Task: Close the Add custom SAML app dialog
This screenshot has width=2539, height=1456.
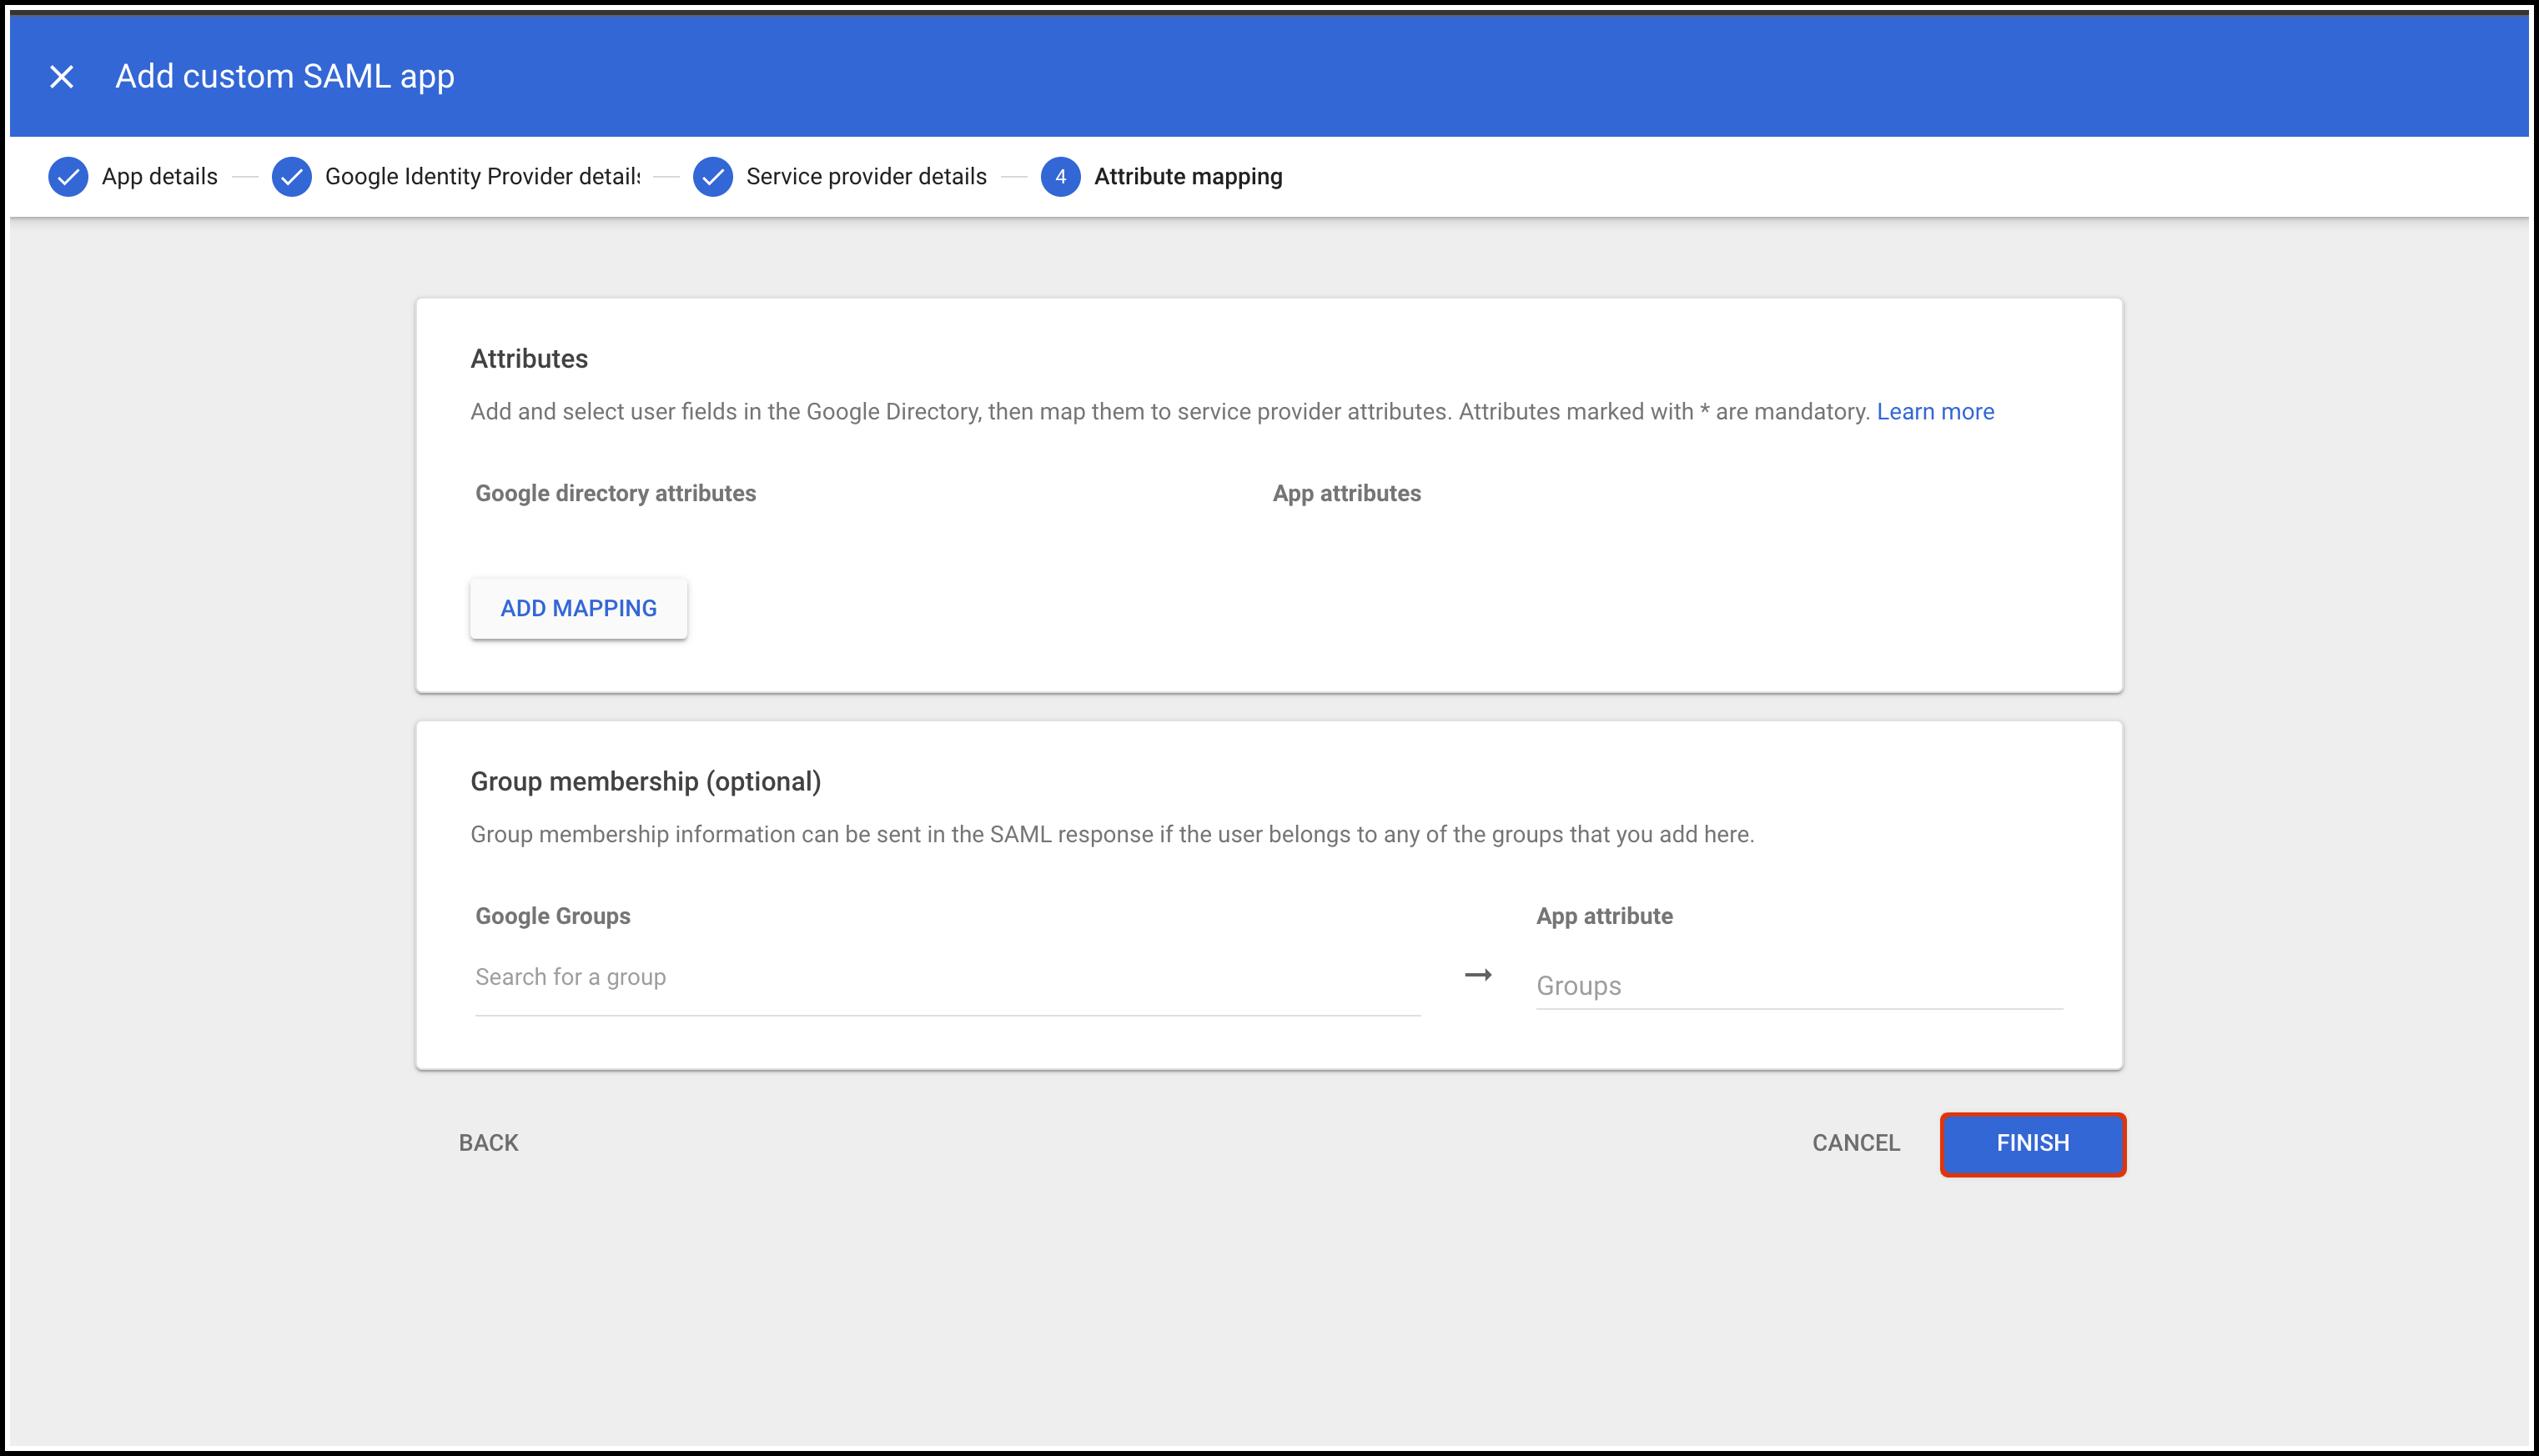Action: (x=62, y=77)
